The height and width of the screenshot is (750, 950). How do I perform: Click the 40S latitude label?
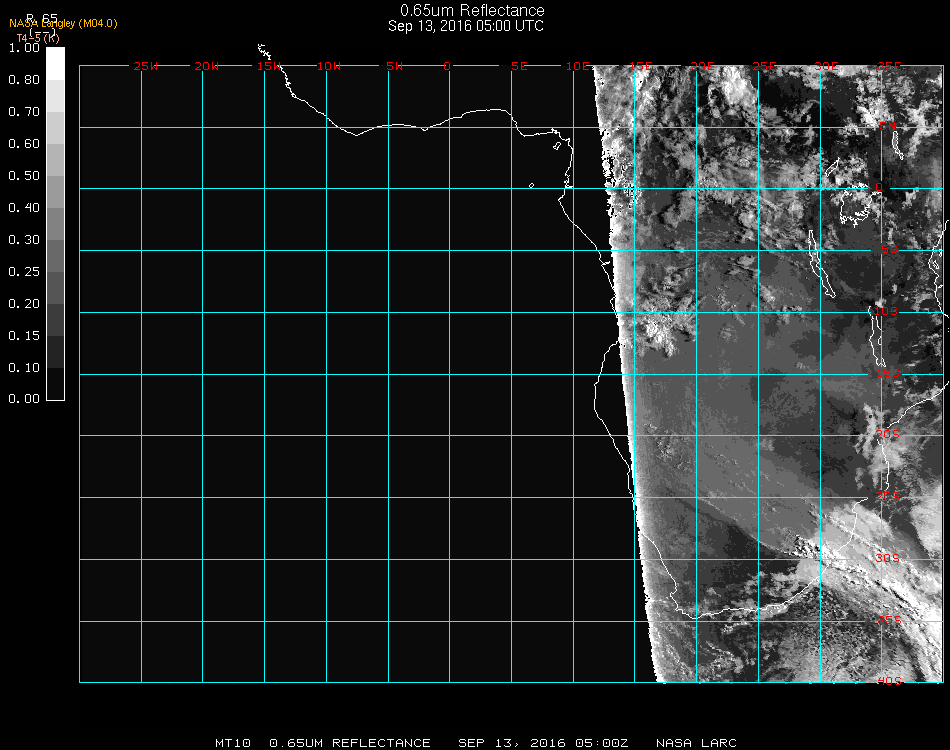tap(888, 681)
